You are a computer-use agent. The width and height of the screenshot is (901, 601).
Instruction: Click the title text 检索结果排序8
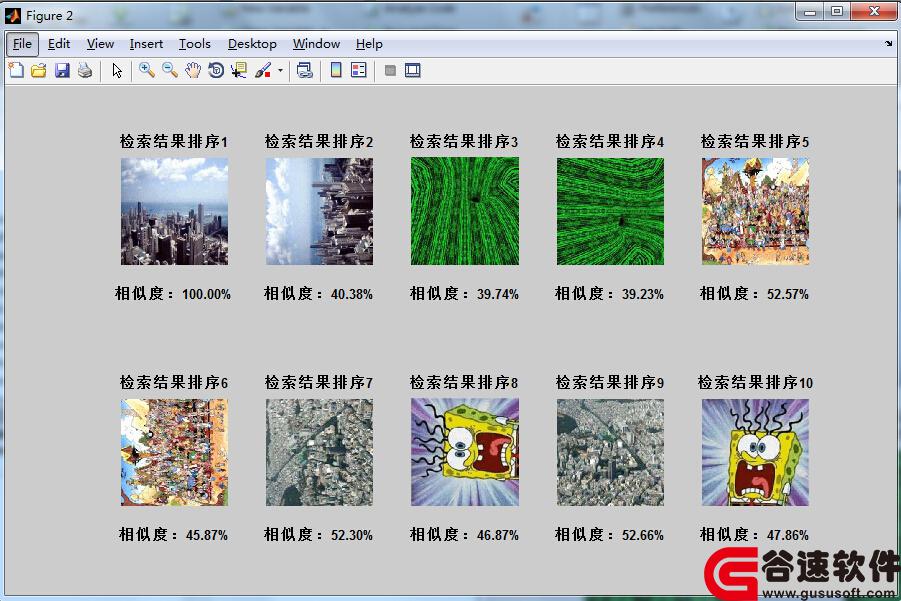(x=464, y=383)
